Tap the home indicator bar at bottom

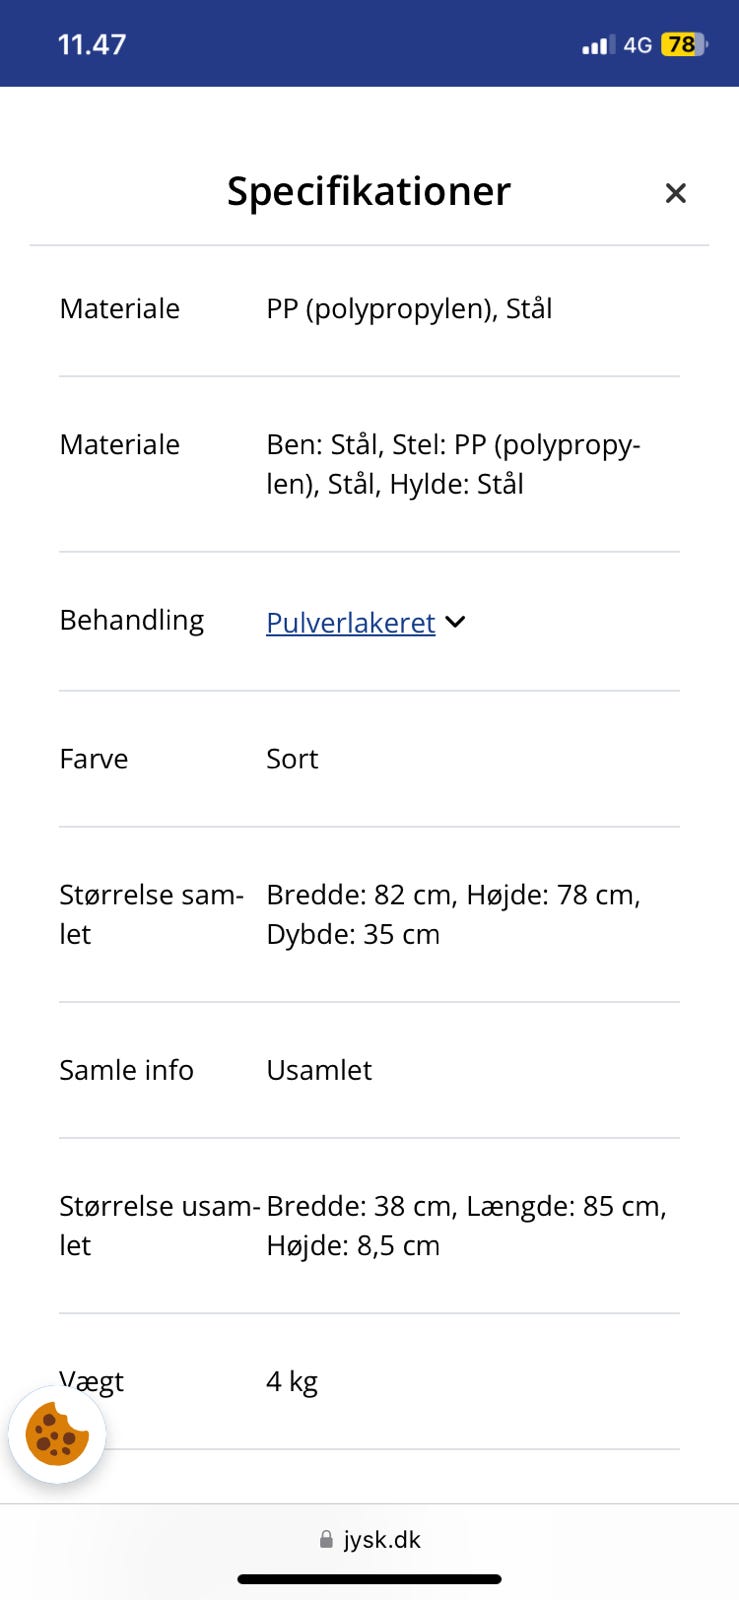pyautogui.click(x=369, y=1580)
